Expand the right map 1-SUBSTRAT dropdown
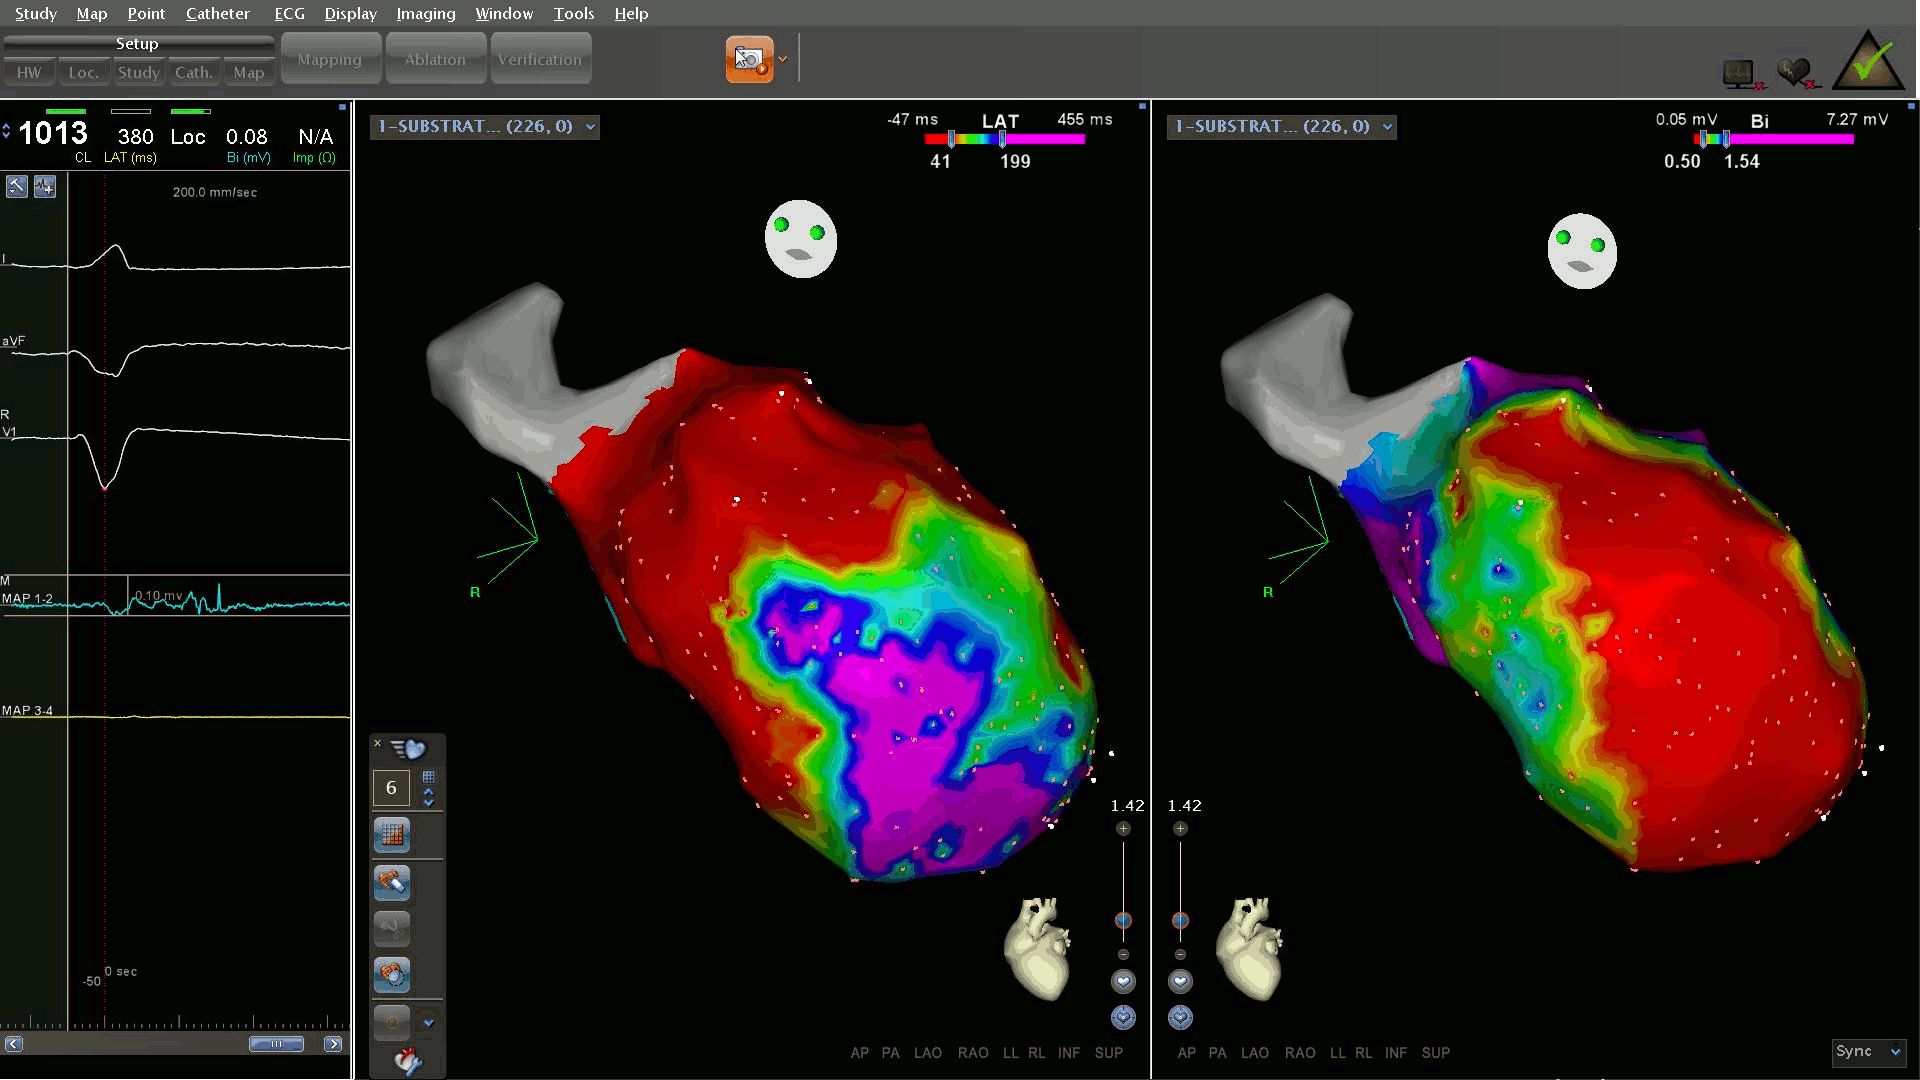 (x=1387, y=127)
